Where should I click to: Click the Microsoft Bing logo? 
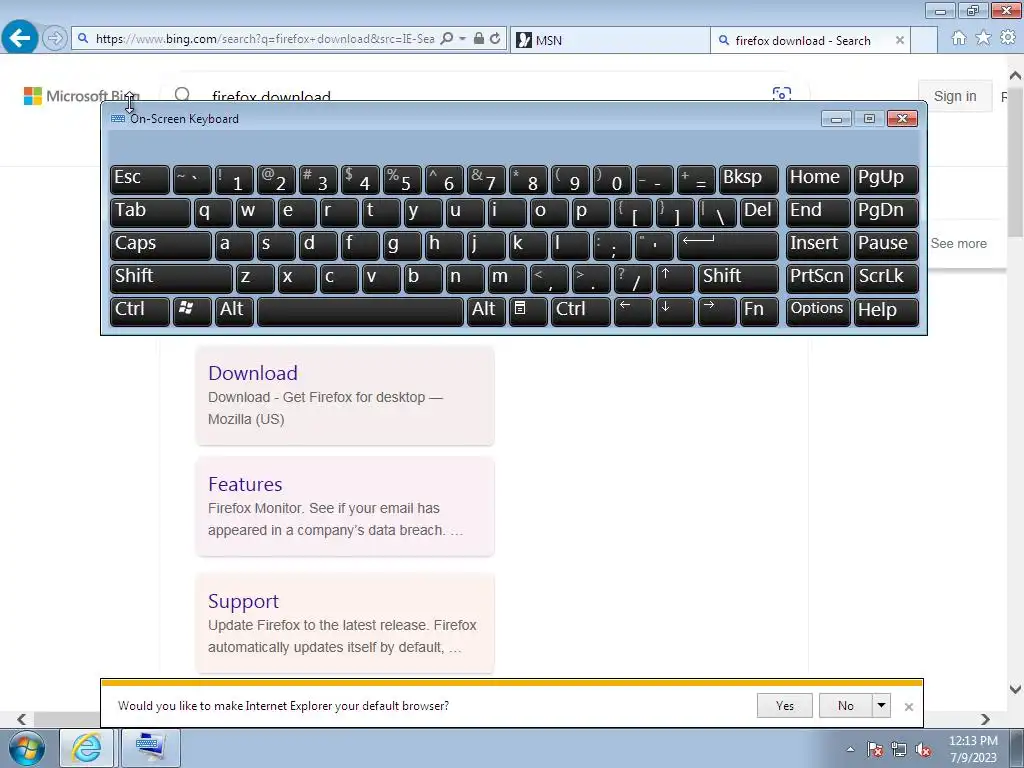point(82,96)
